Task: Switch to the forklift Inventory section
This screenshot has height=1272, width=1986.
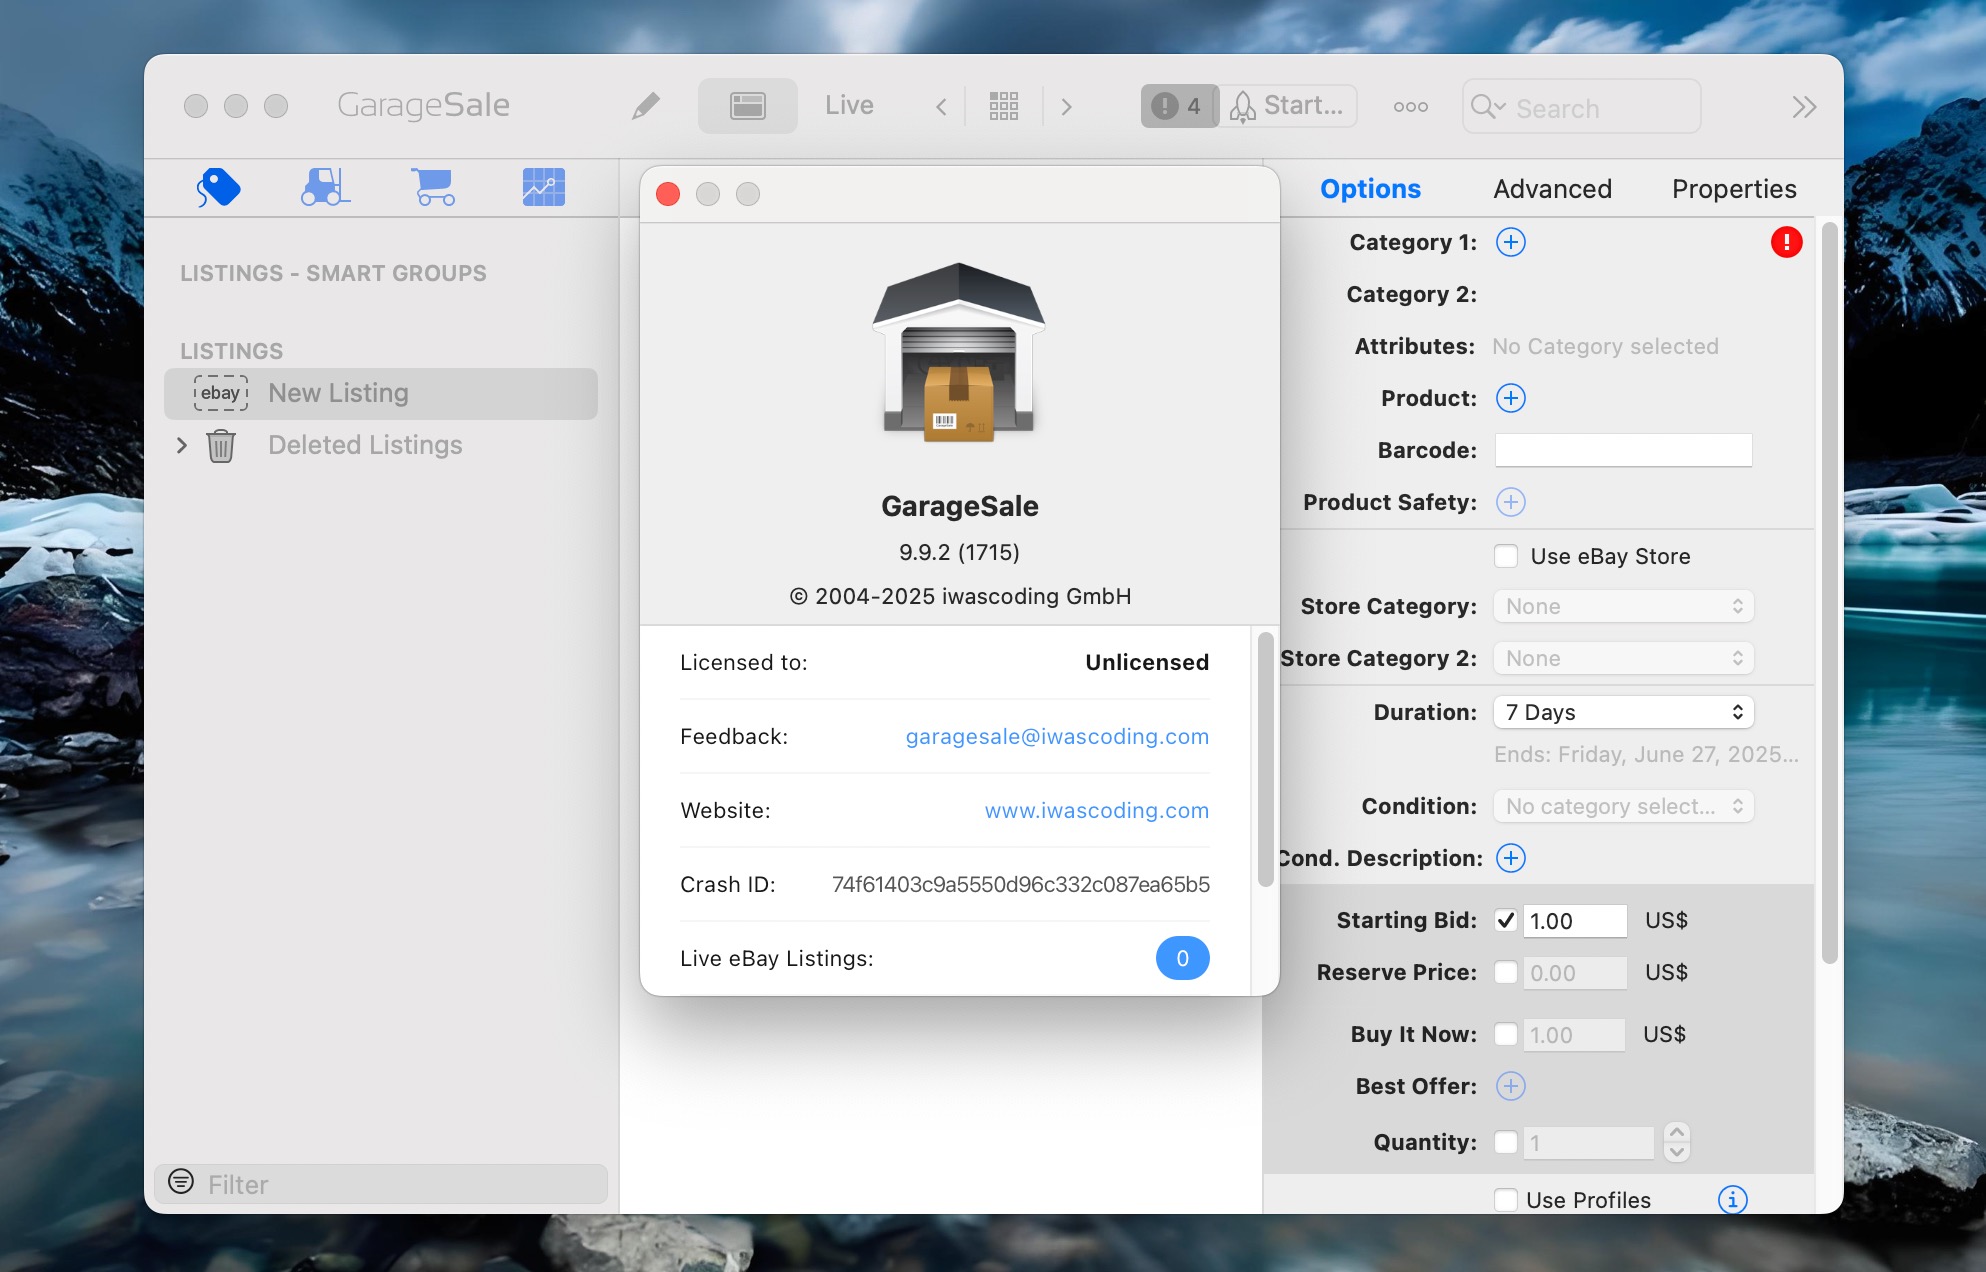Action: tap(326, 187)
